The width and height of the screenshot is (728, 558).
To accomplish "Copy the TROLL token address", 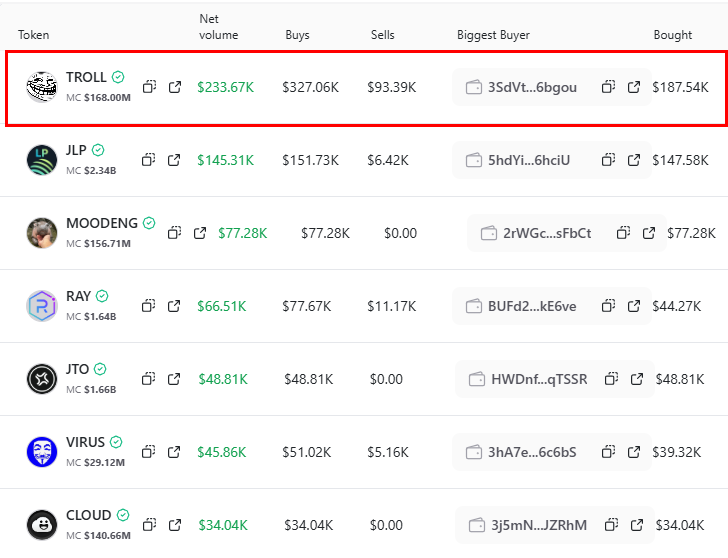I will [149, 87].
